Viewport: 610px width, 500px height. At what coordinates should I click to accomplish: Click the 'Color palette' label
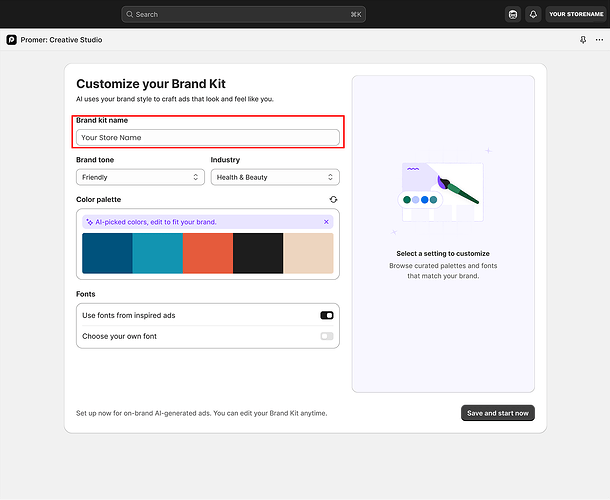click(x=98, y=199)
